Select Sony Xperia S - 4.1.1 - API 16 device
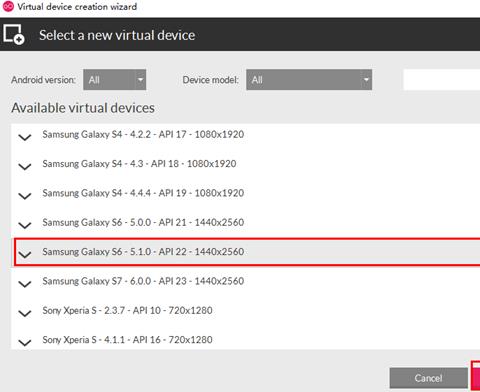Image resolution: width=480 pixels, height=392 pixels. [127, 340]
